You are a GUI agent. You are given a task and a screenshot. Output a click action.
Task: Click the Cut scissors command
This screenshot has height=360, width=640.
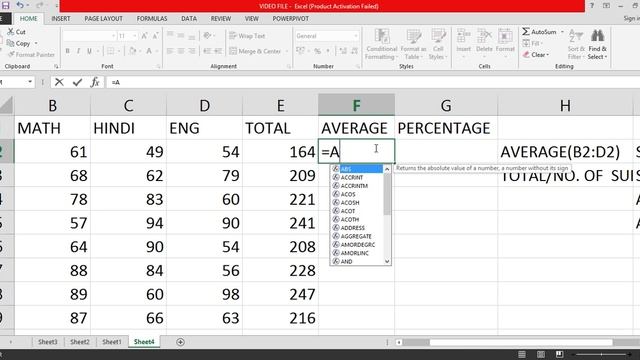coord(16,31)
